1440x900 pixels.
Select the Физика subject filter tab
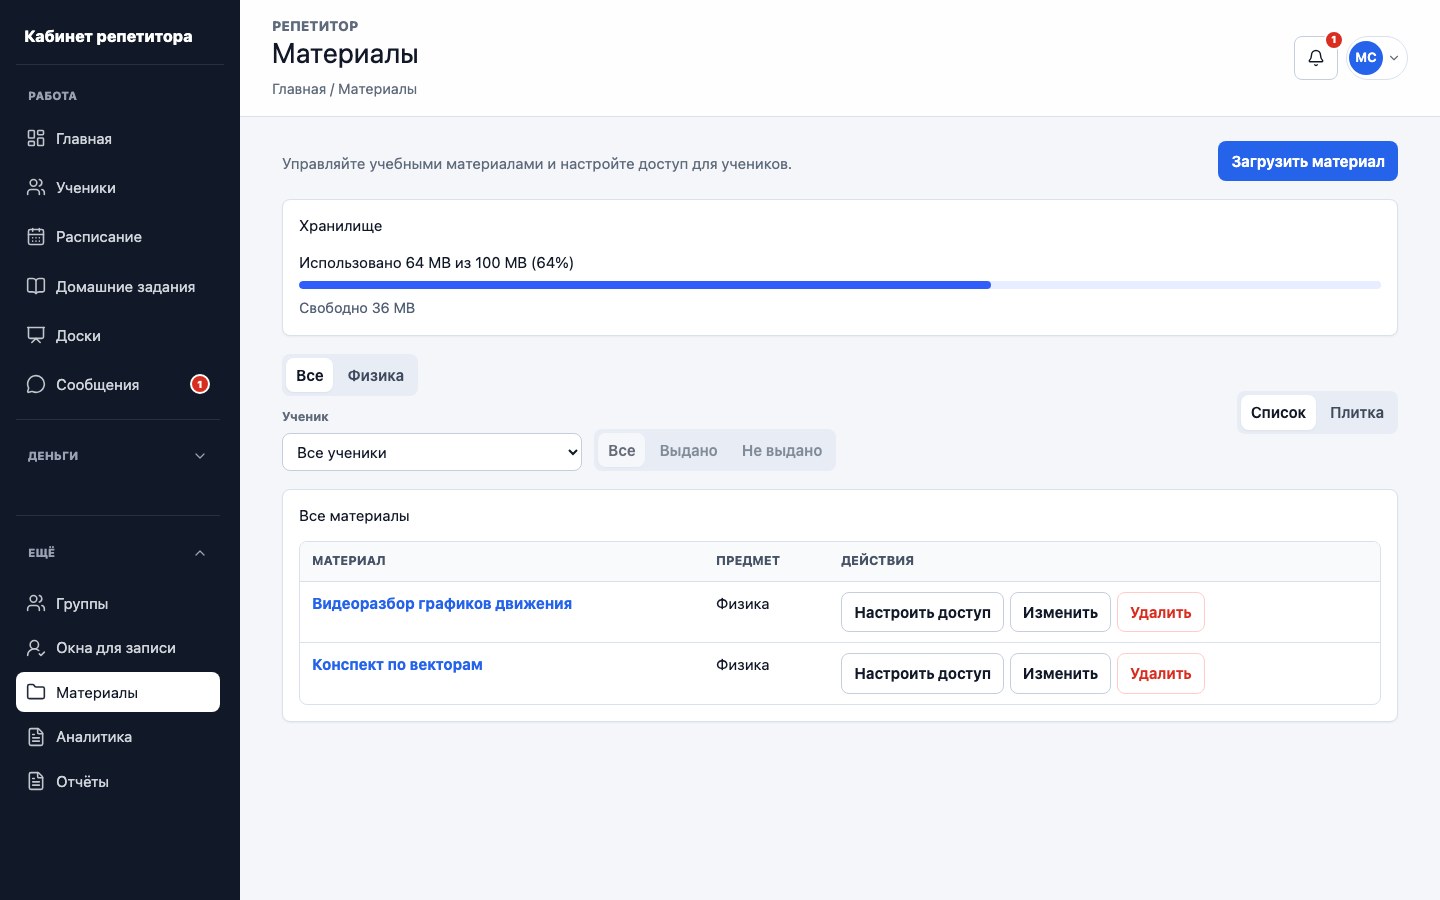376,375
